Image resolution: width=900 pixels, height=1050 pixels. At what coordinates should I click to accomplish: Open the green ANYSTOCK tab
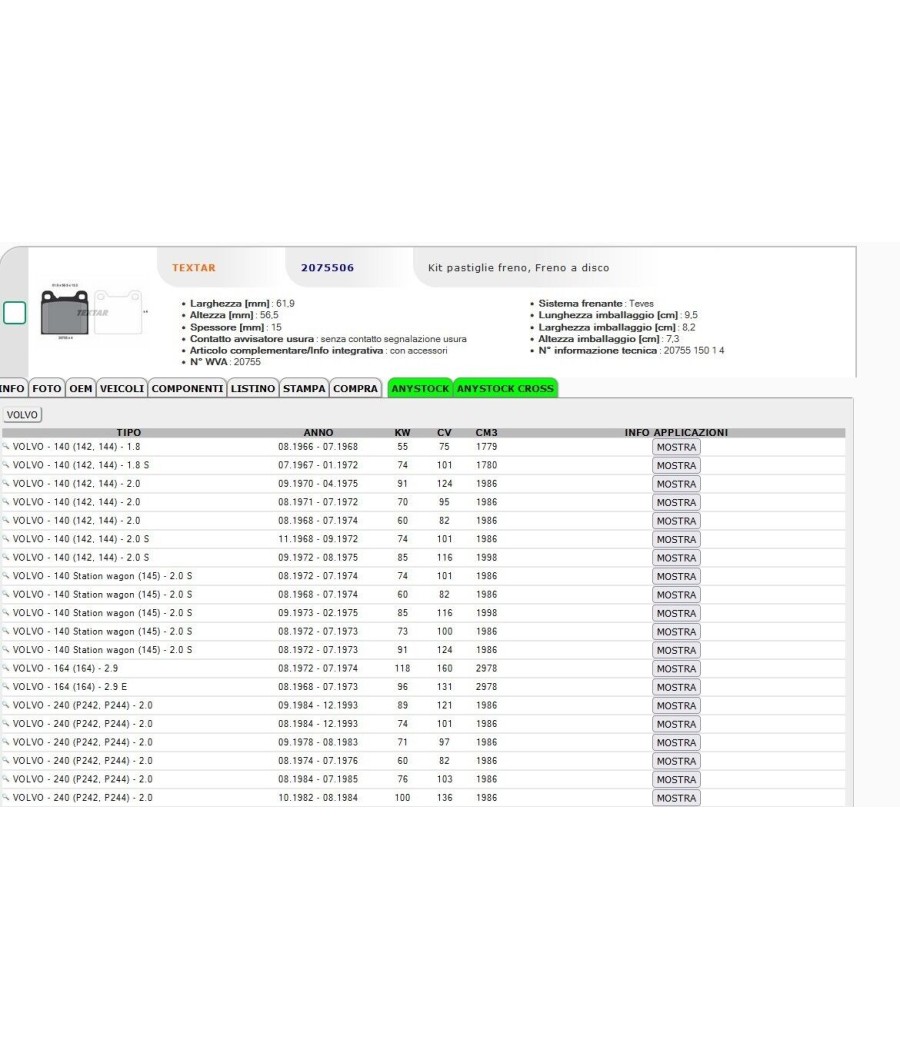tap(420, 388)
